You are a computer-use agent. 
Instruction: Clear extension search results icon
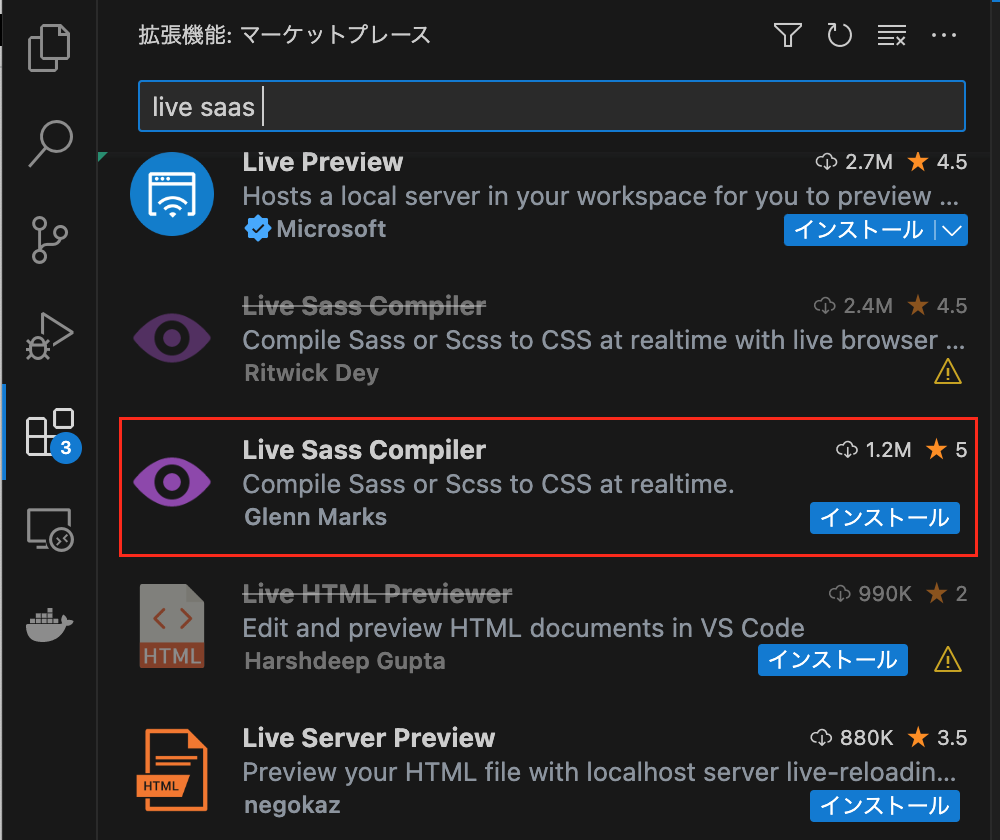892,35
